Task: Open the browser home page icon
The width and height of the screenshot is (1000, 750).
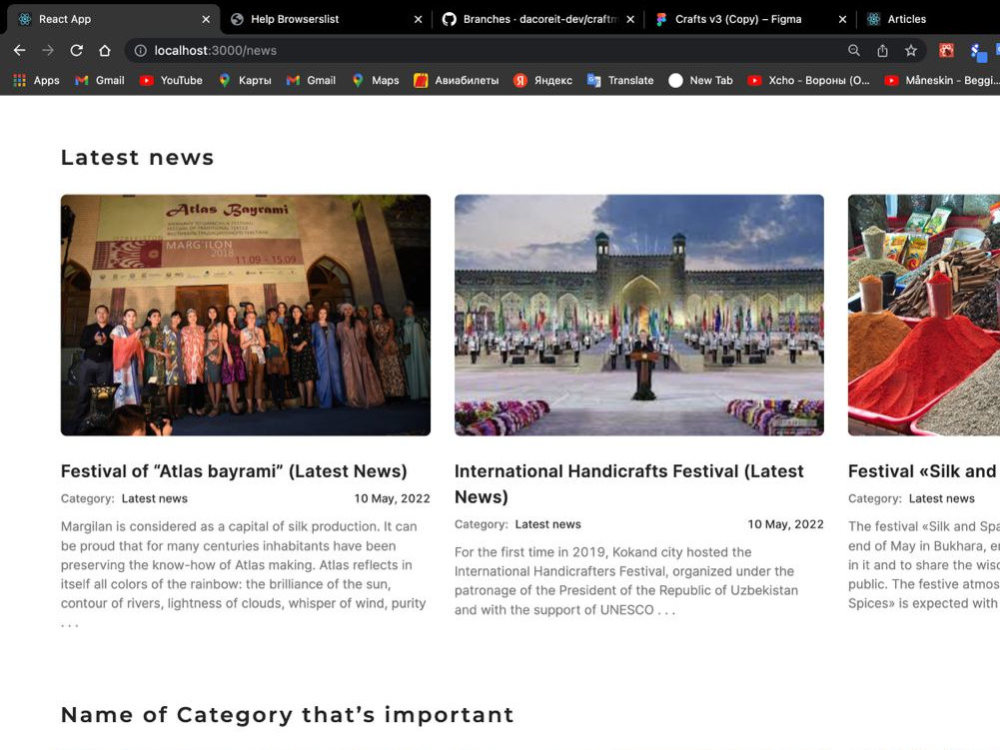Action: tap(105, 50)
